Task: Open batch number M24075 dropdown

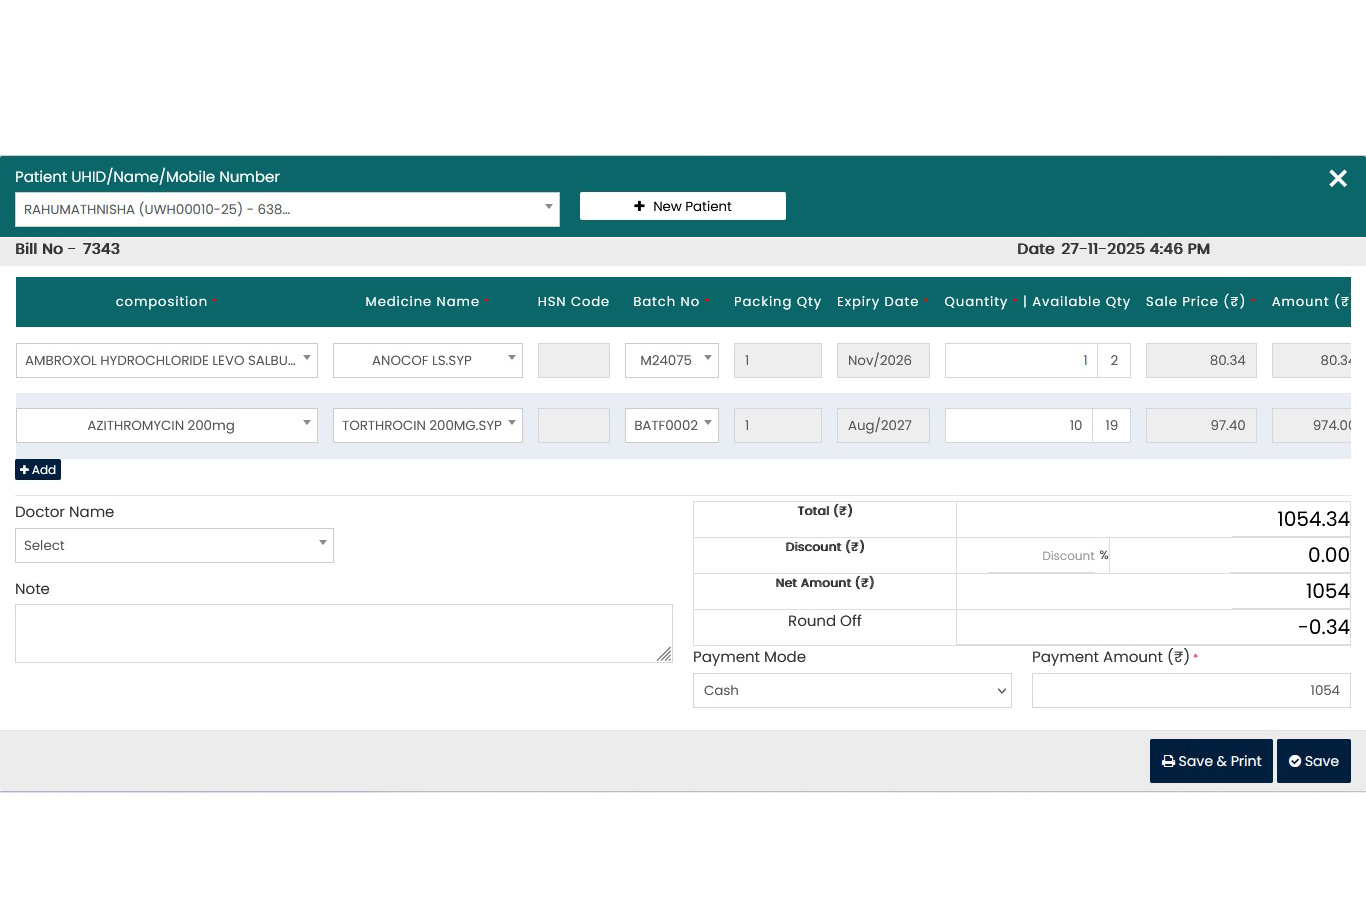Action: pos(671,361)
